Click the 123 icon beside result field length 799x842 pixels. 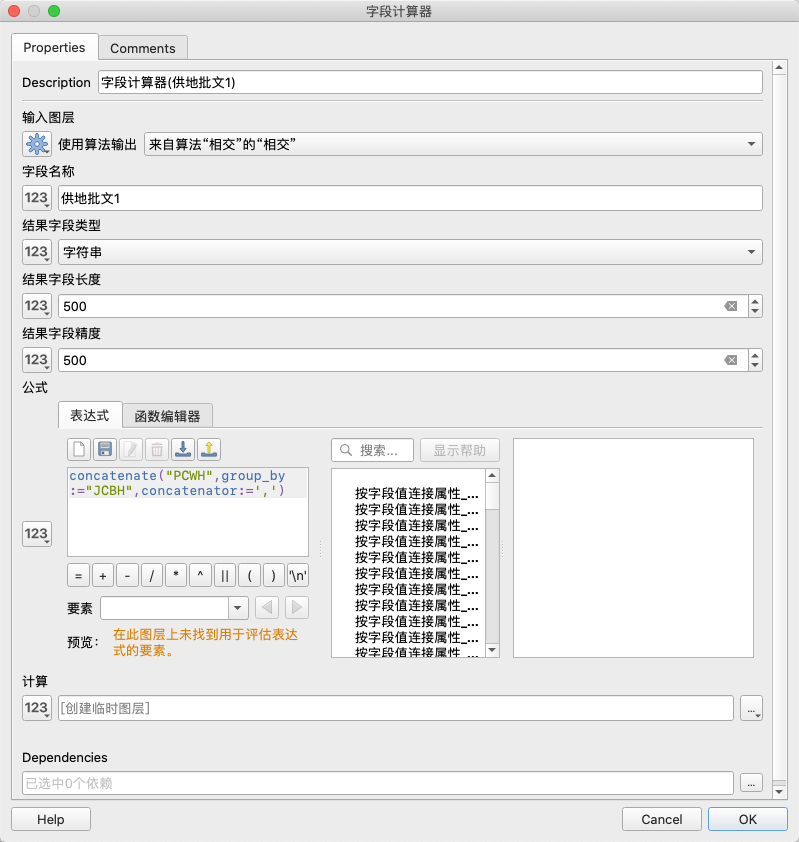coord(37,306)
